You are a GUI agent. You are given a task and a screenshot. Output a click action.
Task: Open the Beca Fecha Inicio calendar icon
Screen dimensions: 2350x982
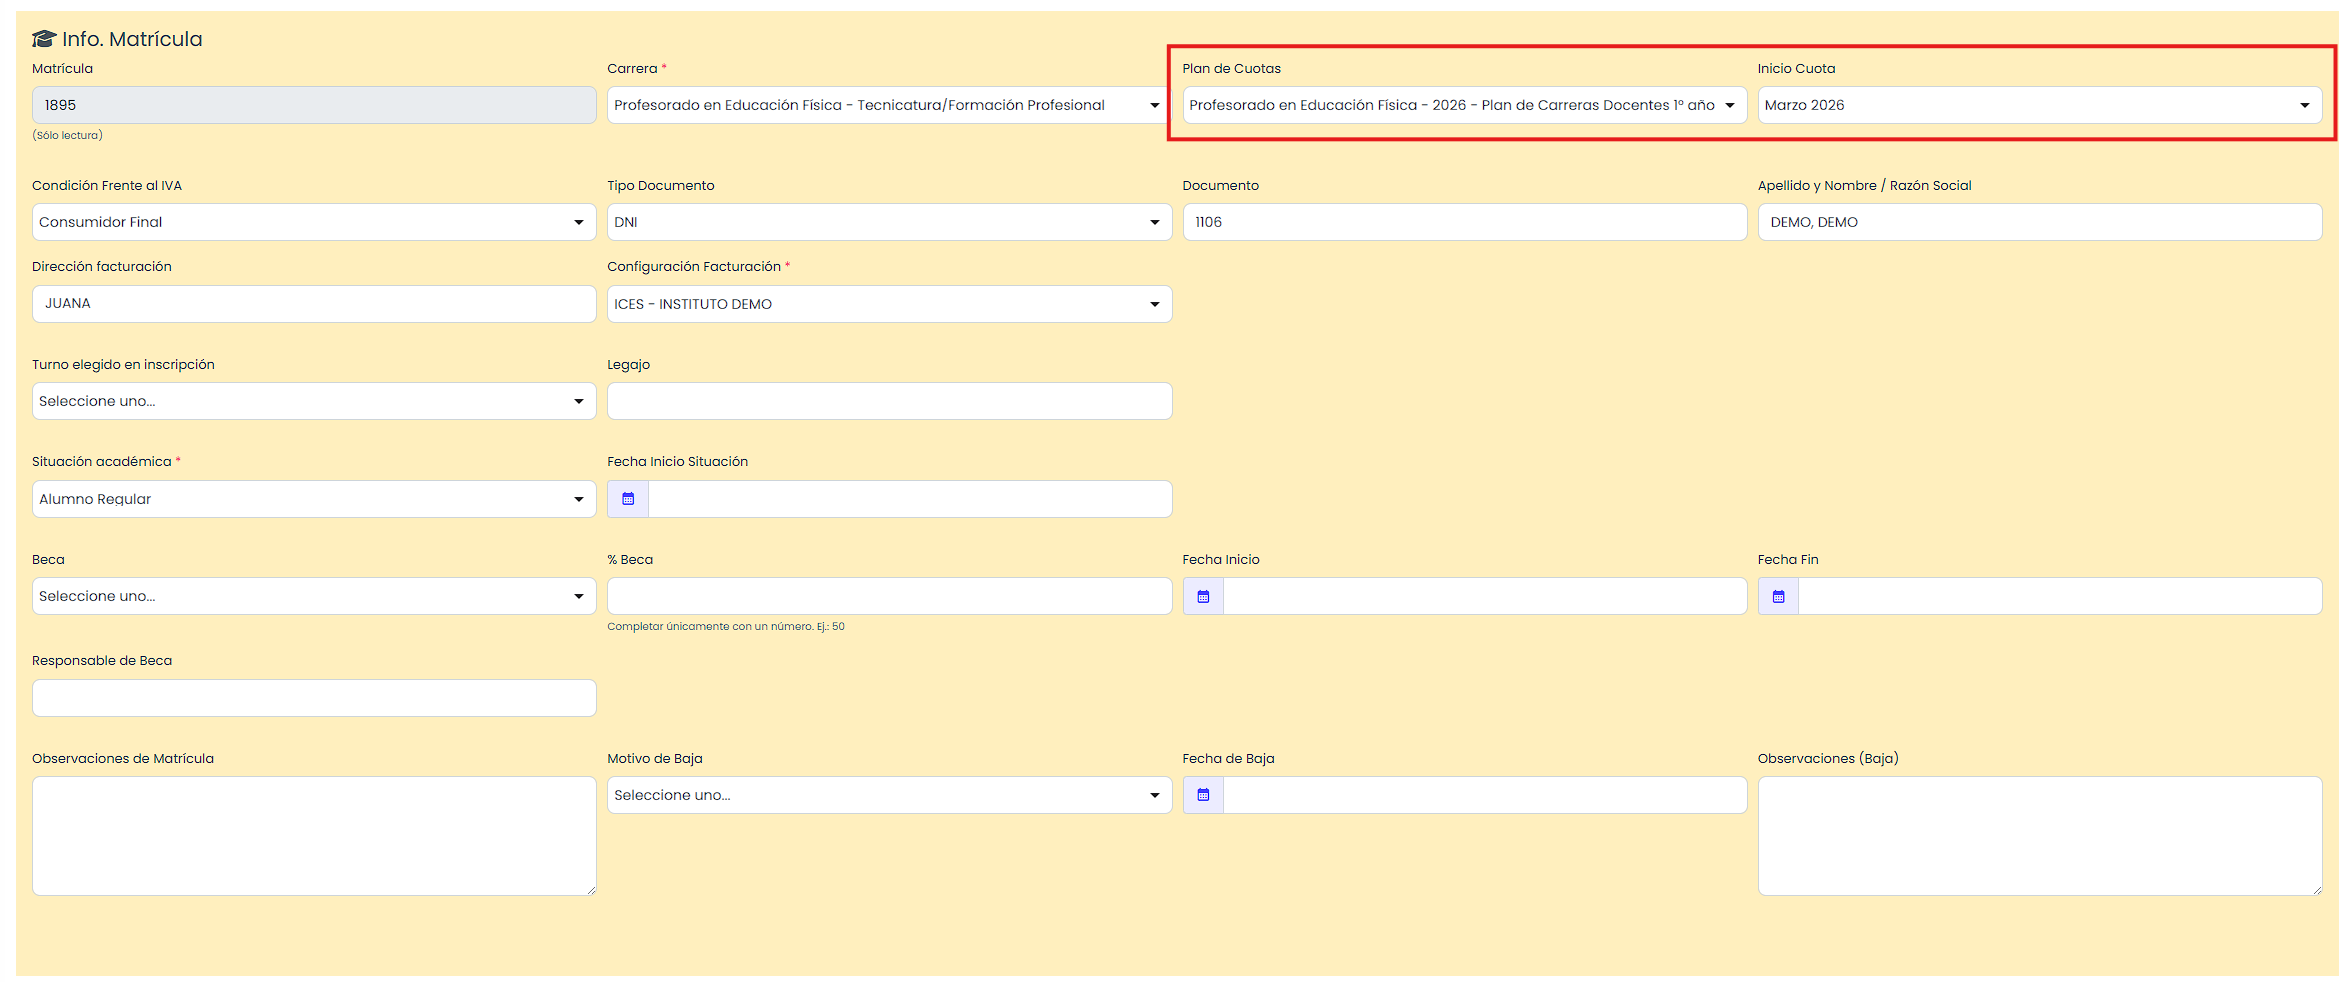pyautogui.click(x=1203, y=597)
